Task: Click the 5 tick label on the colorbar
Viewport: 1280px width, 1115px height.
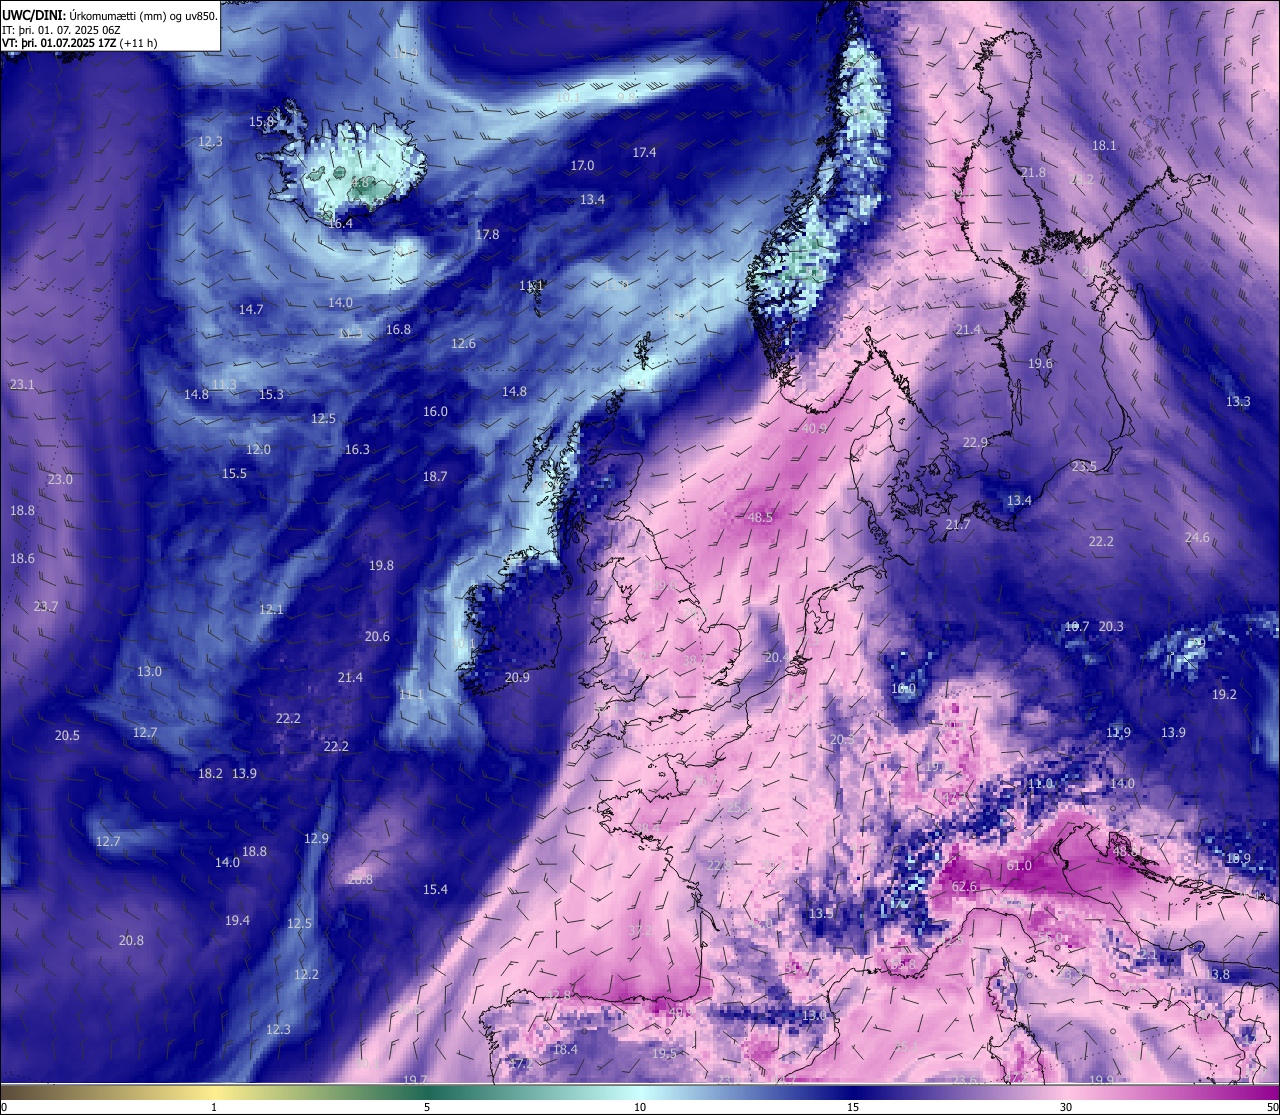Action: click(427, 1107)
